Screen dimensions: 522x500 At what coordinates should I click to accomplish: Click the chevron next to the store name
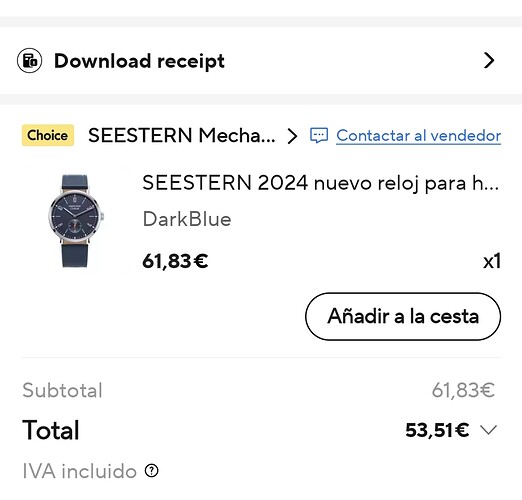292,136
